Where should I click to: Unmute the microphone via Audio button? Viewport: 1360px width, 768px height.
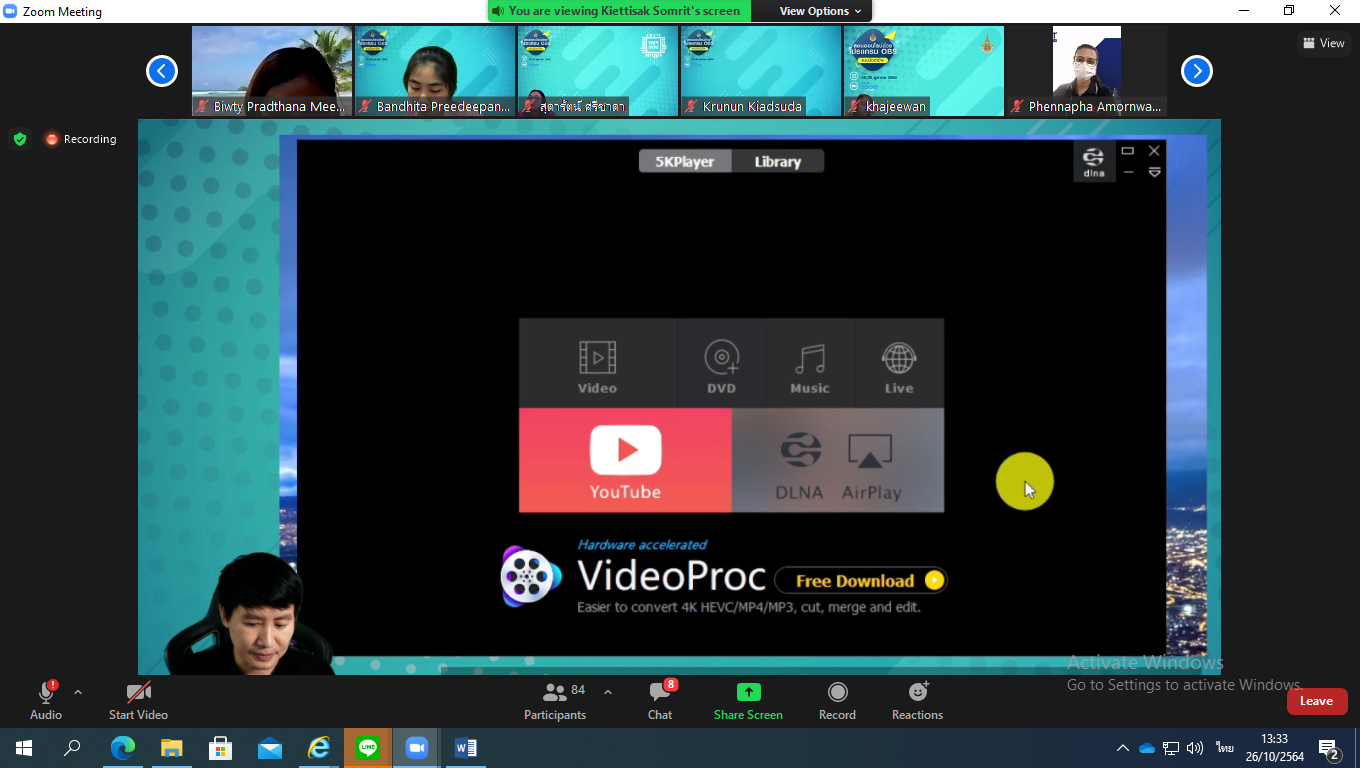tap(46, 701)
